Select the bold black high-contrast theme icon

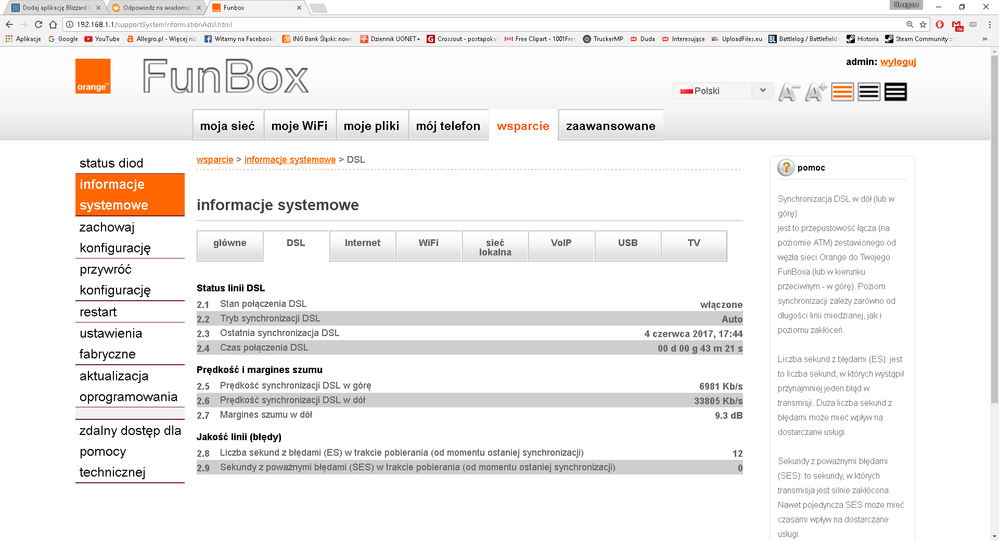click(x=895, y=92)
